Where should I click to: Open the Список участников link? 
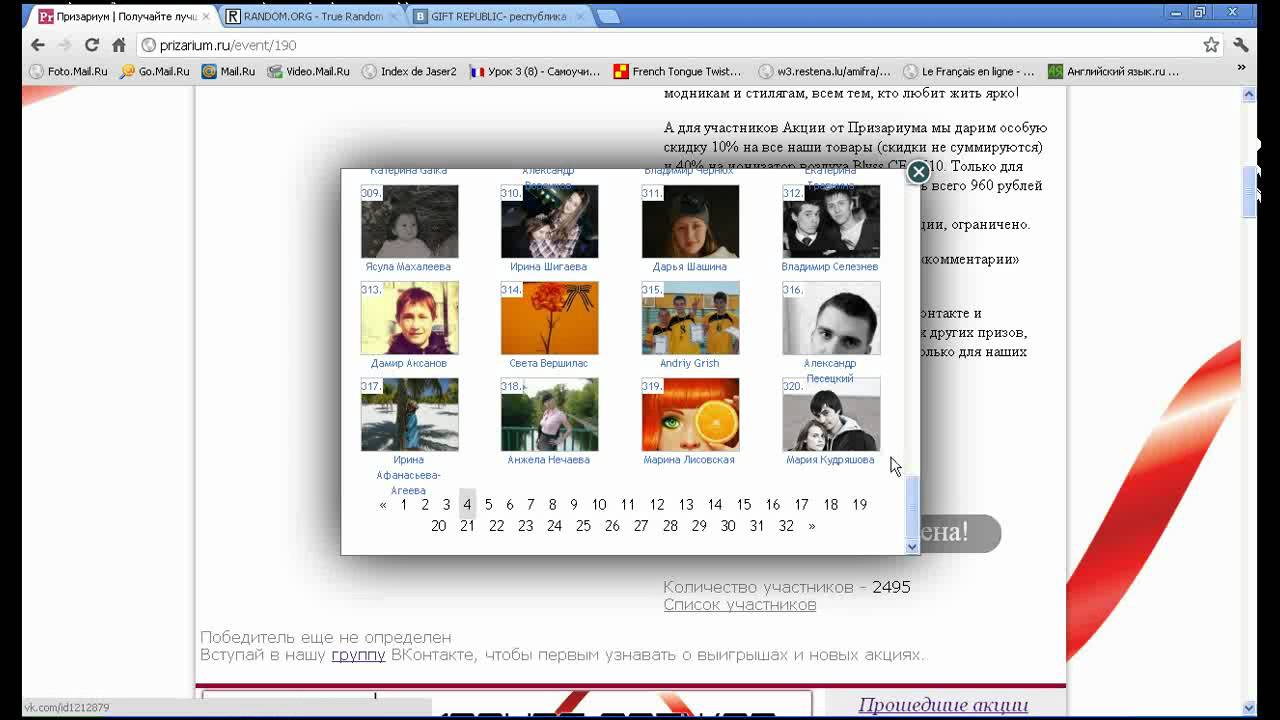pyautogui.click(x=740, y=605)
